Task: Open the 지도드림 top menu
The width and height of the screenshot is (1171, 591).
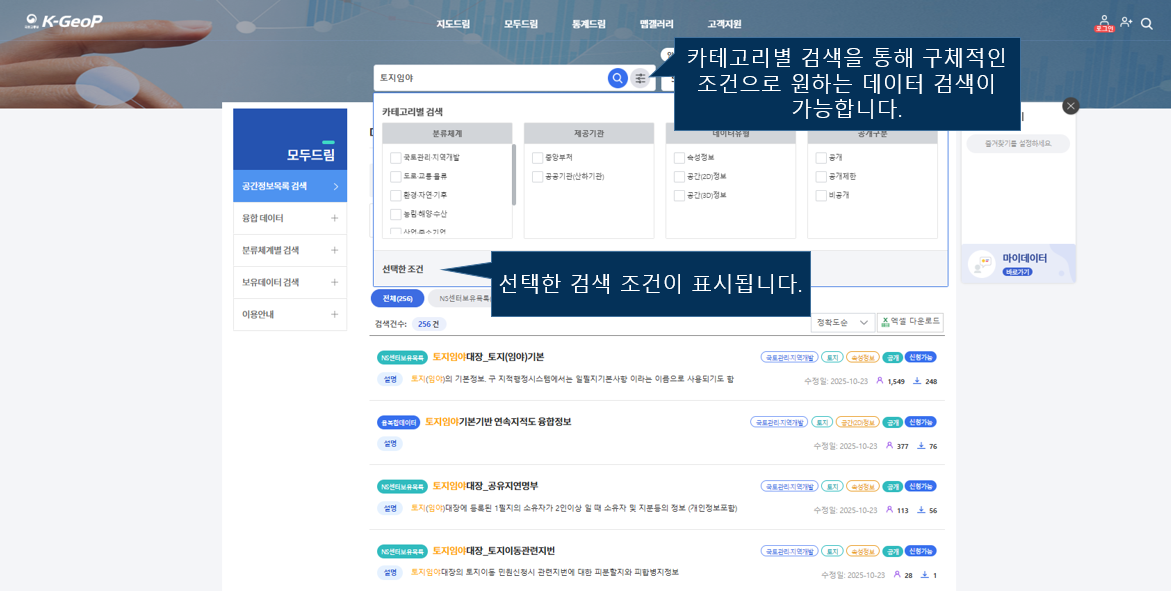Action: tap(453, 23)
